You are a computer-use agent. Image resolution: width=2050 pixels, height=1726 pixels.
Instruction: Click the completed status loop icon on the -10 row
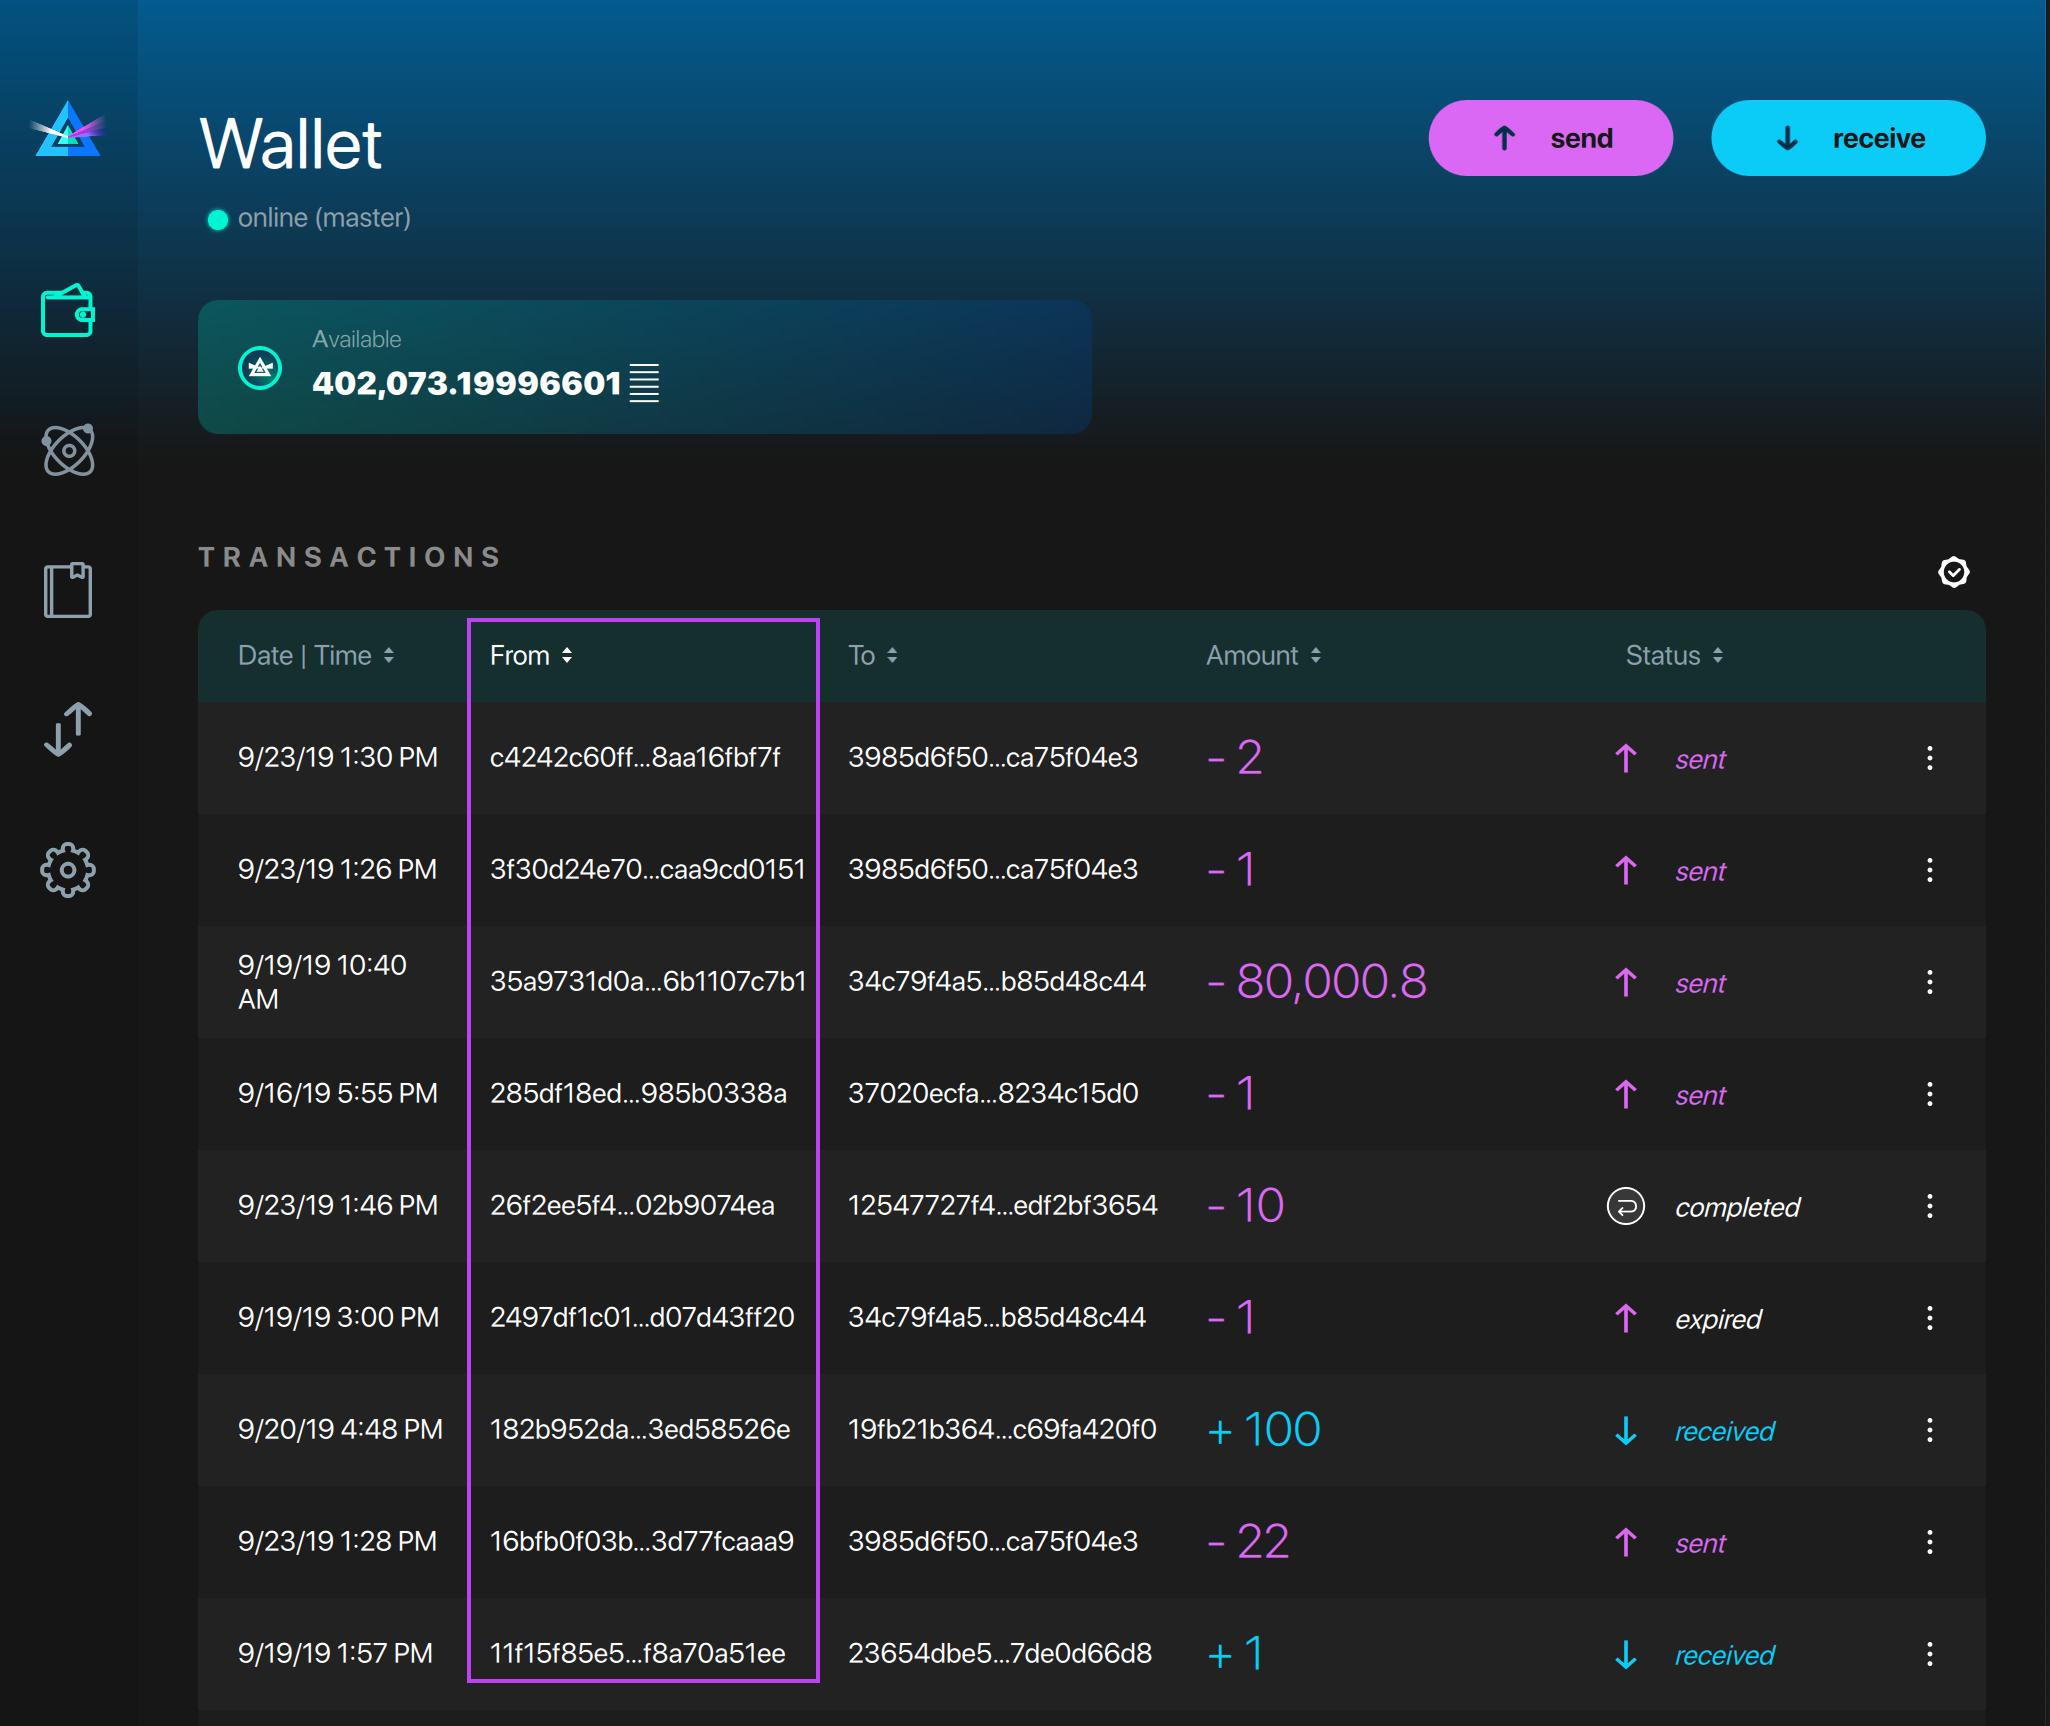tap(1624, 1207)
